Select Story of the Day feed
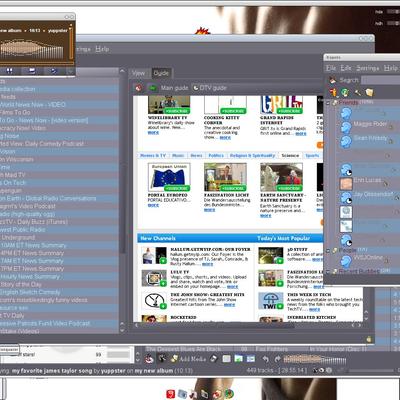The height and width of the screenshot is (400, 400). pyautogui.click(x=59, y=284)
